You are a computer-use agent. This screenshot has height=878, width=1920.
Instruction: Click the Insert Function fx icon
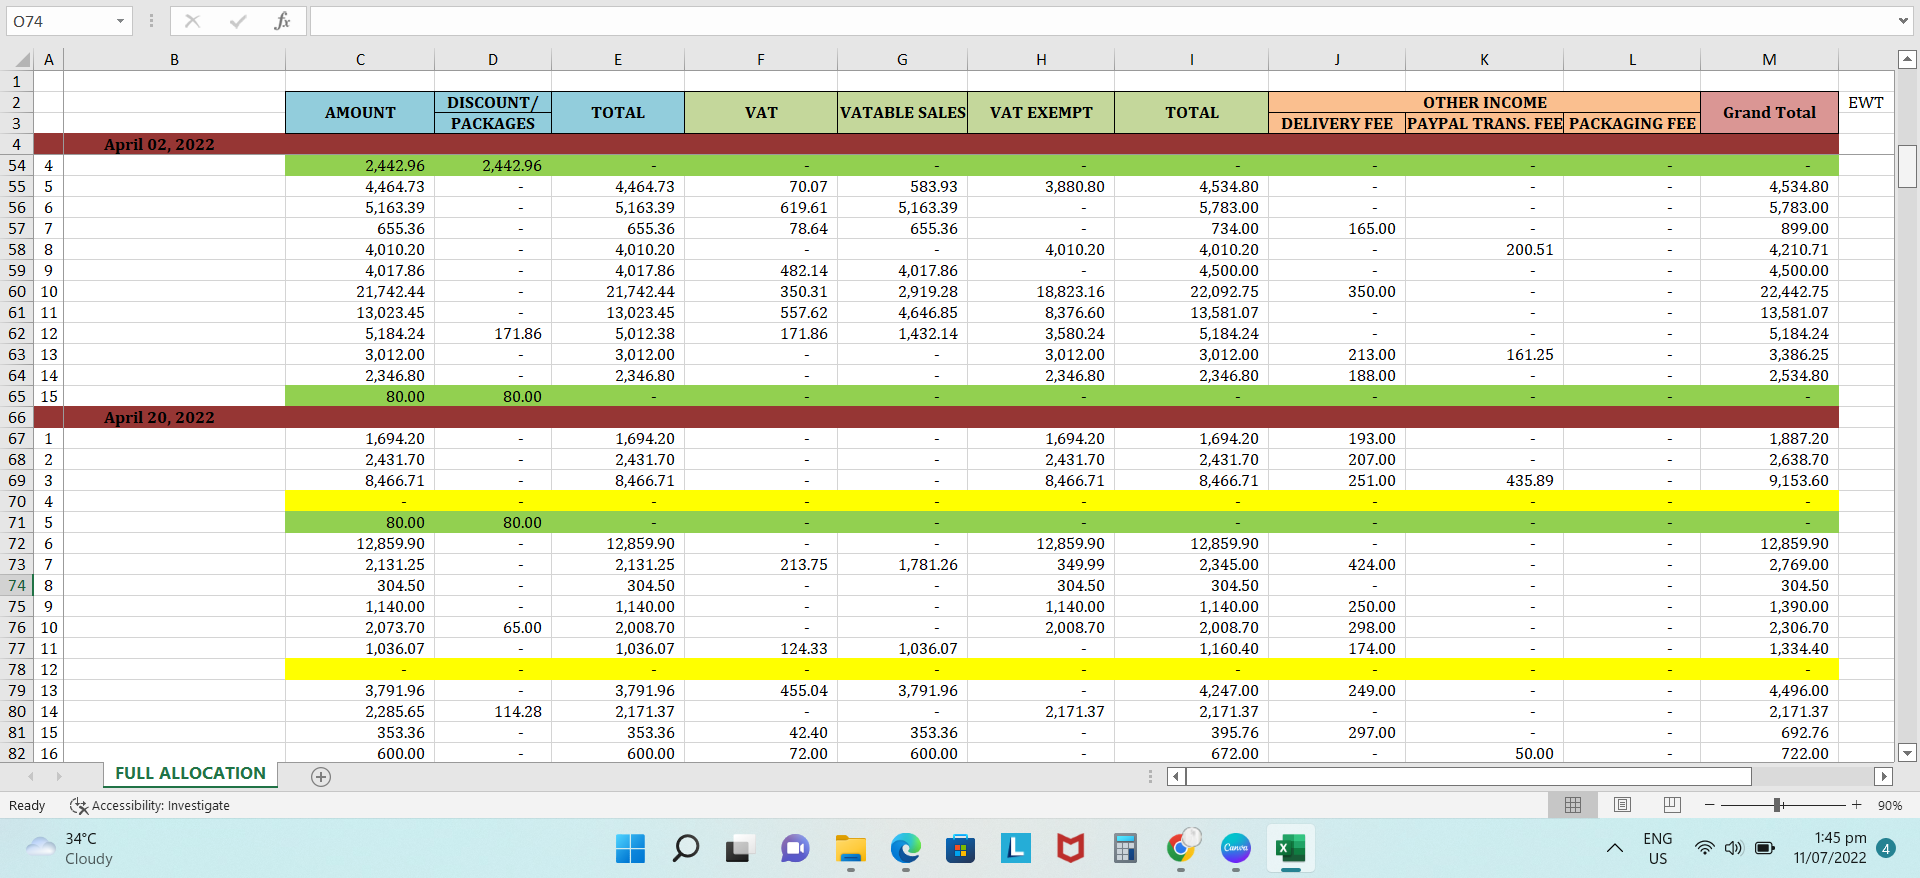coord(282,21)
